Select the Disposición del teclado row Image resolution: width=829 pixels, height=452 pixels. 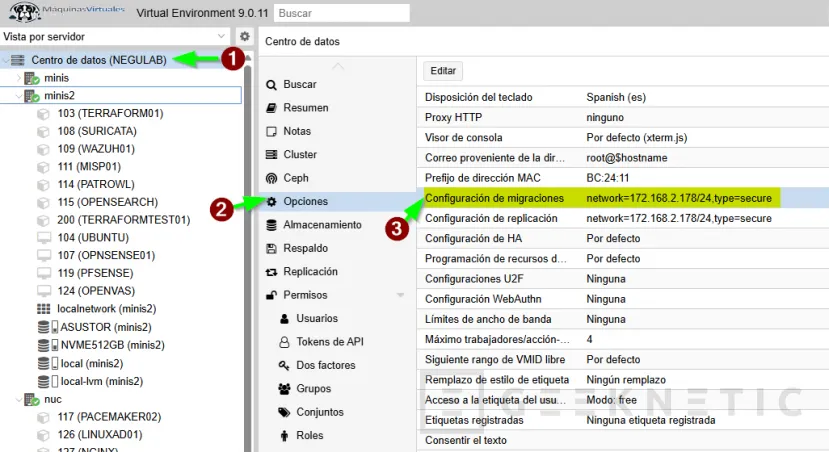point(623,97)
